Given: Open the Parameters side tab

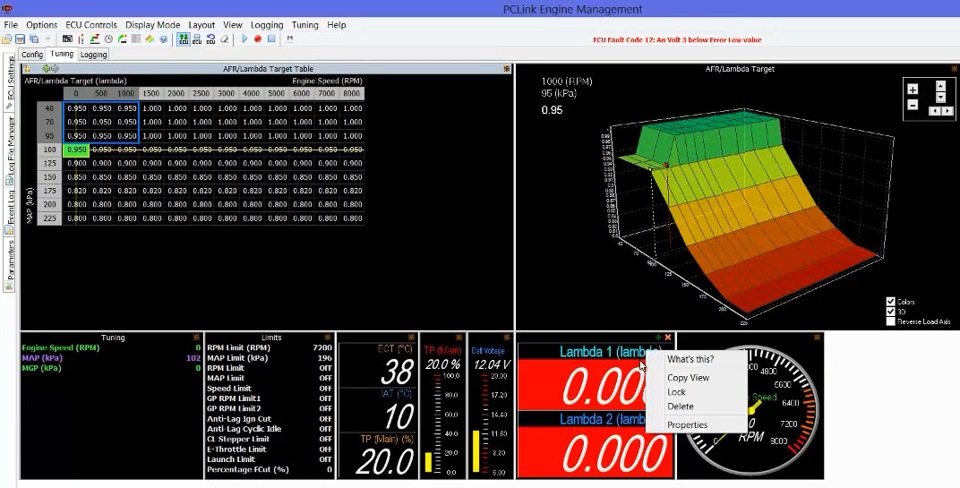Looking at the screenshot, I should tap(10, 265).
